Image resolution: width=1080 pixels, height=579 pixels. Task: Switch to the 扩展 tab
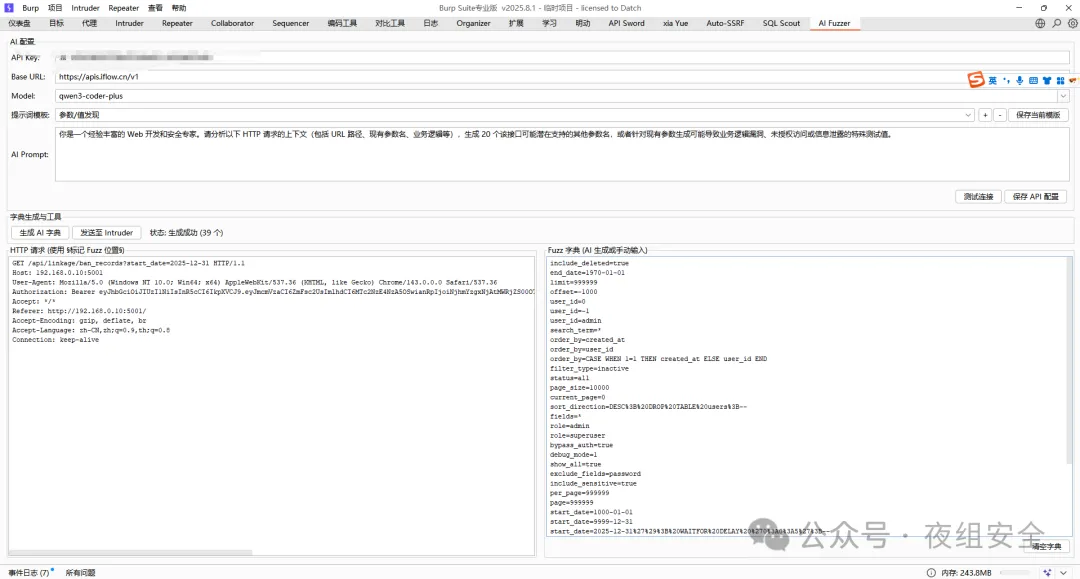pyautogui.click(x=516, y=23)
